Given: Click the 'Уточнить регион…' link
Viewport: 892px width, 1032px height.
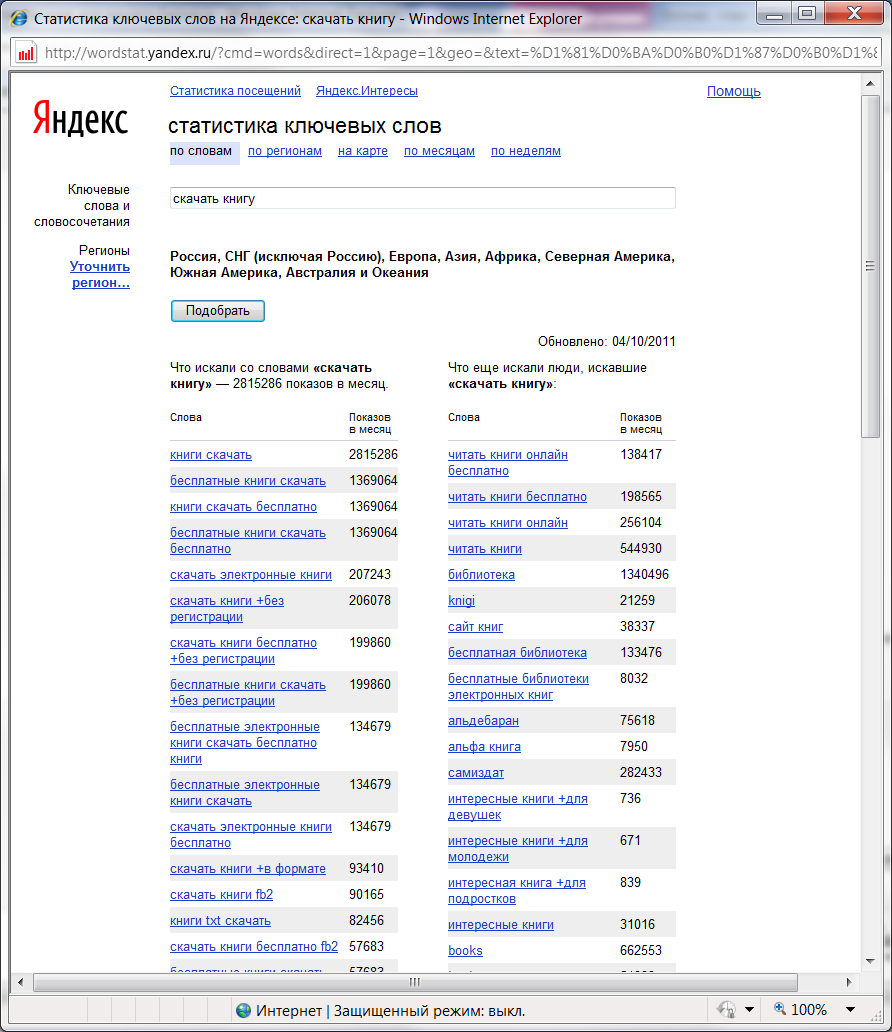Looking at the screenshot, I should 100,274.
